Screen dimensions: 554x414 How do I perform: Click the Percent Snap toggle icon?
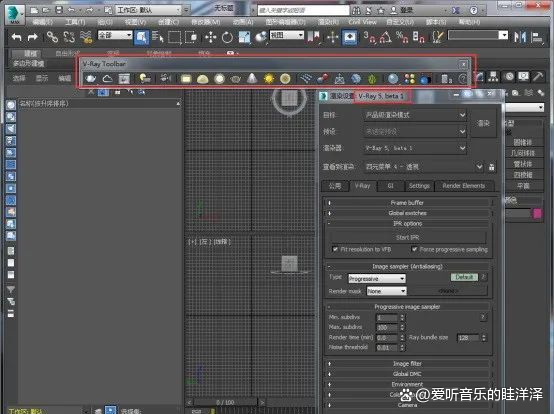coord(402,37)
